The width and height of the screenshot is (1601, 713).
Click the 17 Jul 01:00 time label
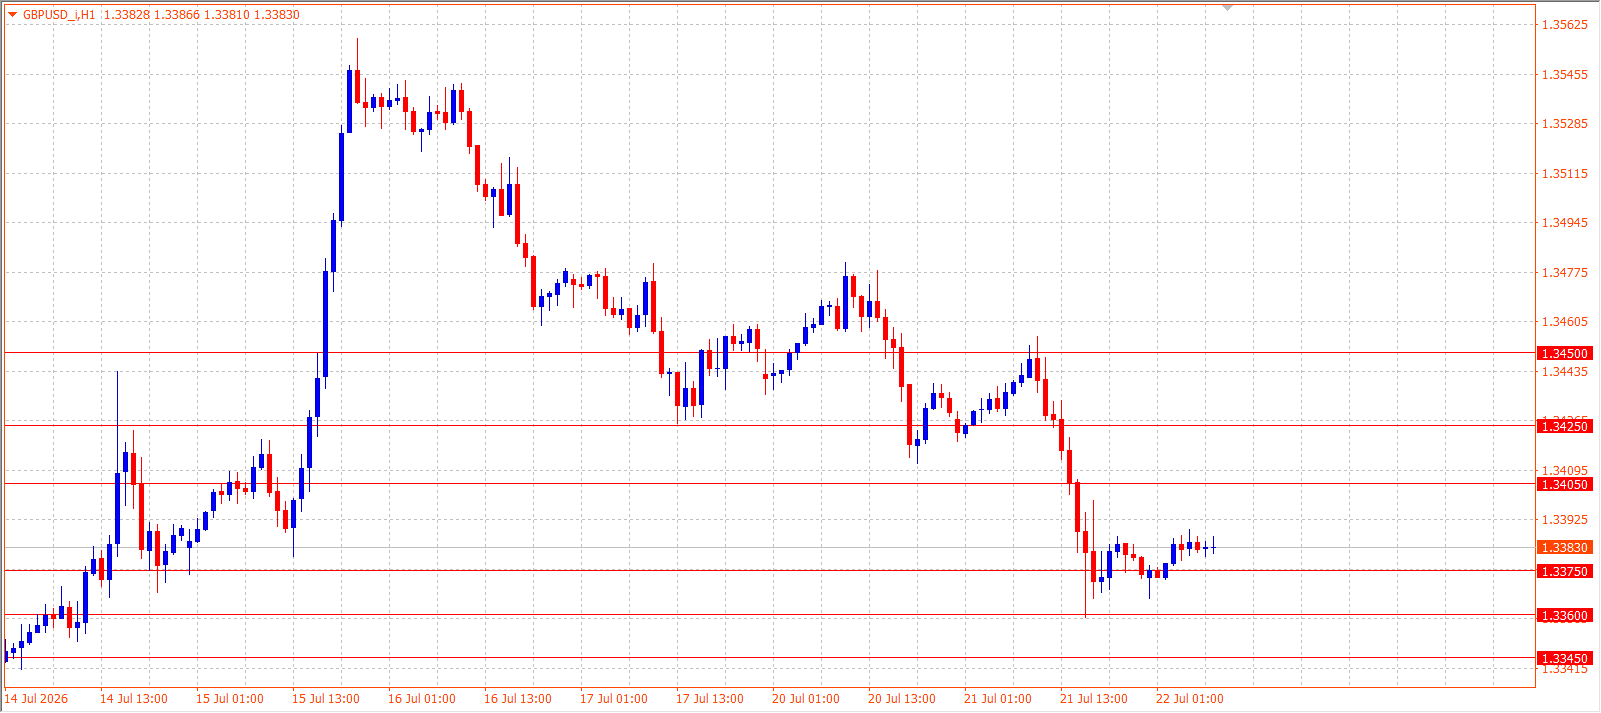click(x=614, y=699)
